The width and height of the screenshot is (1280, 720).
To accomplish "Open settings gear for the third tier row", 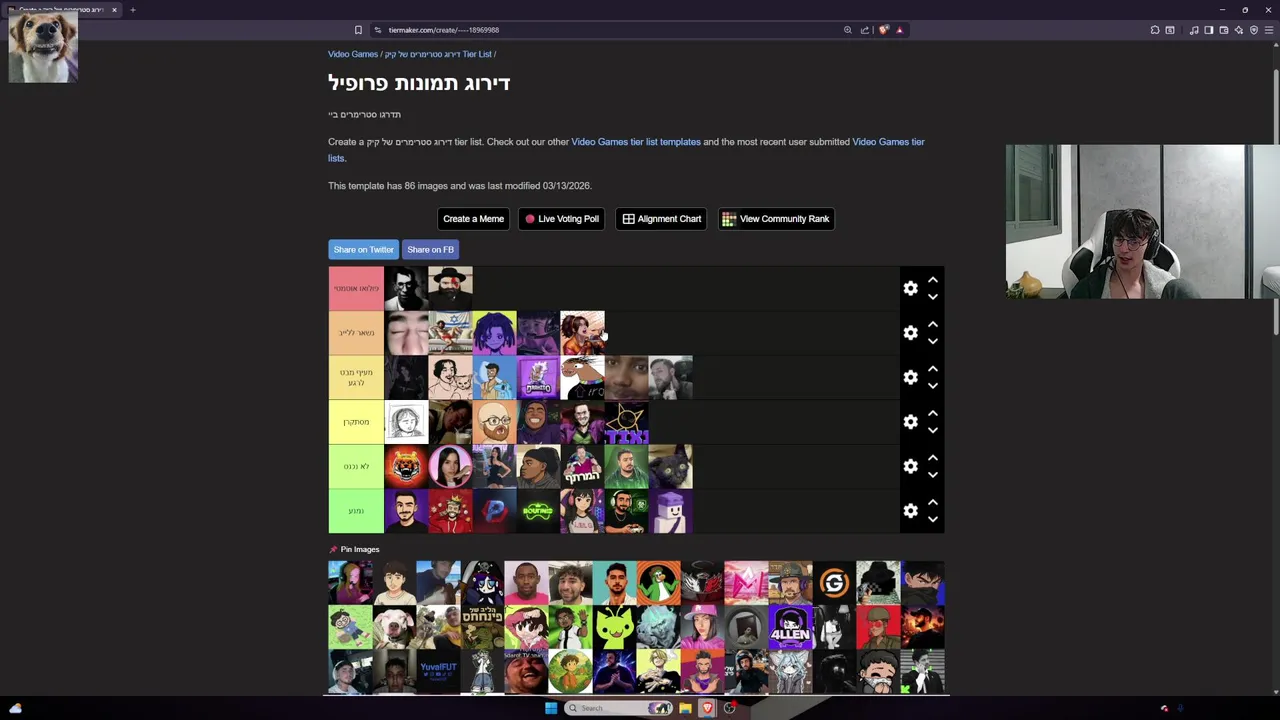I will point(910,377).
